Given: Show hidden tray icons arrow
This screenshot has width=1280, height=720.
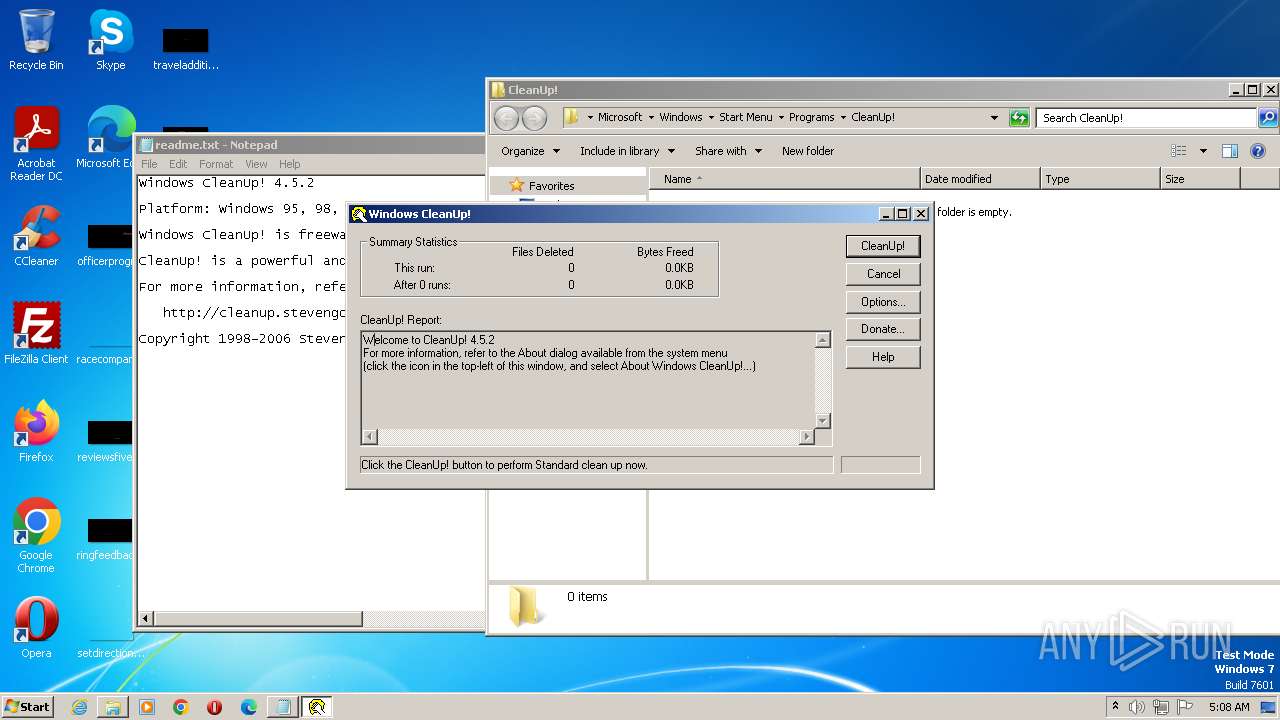Looking at the screenshot, I should 1116,707.
